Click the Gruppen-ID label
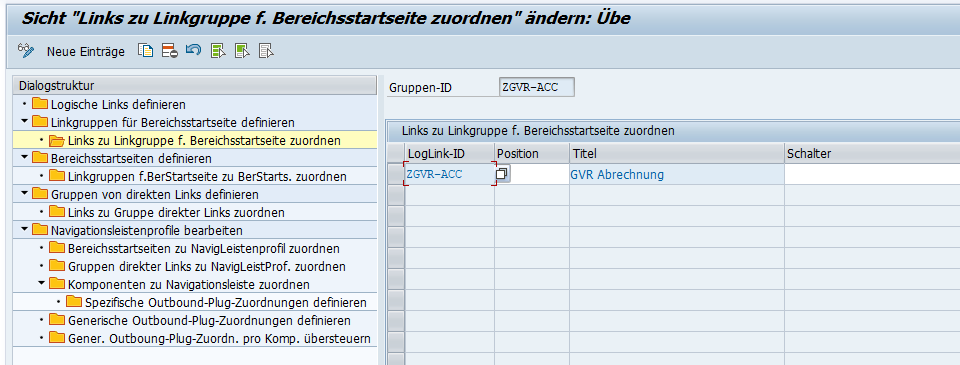 point(421,88)
